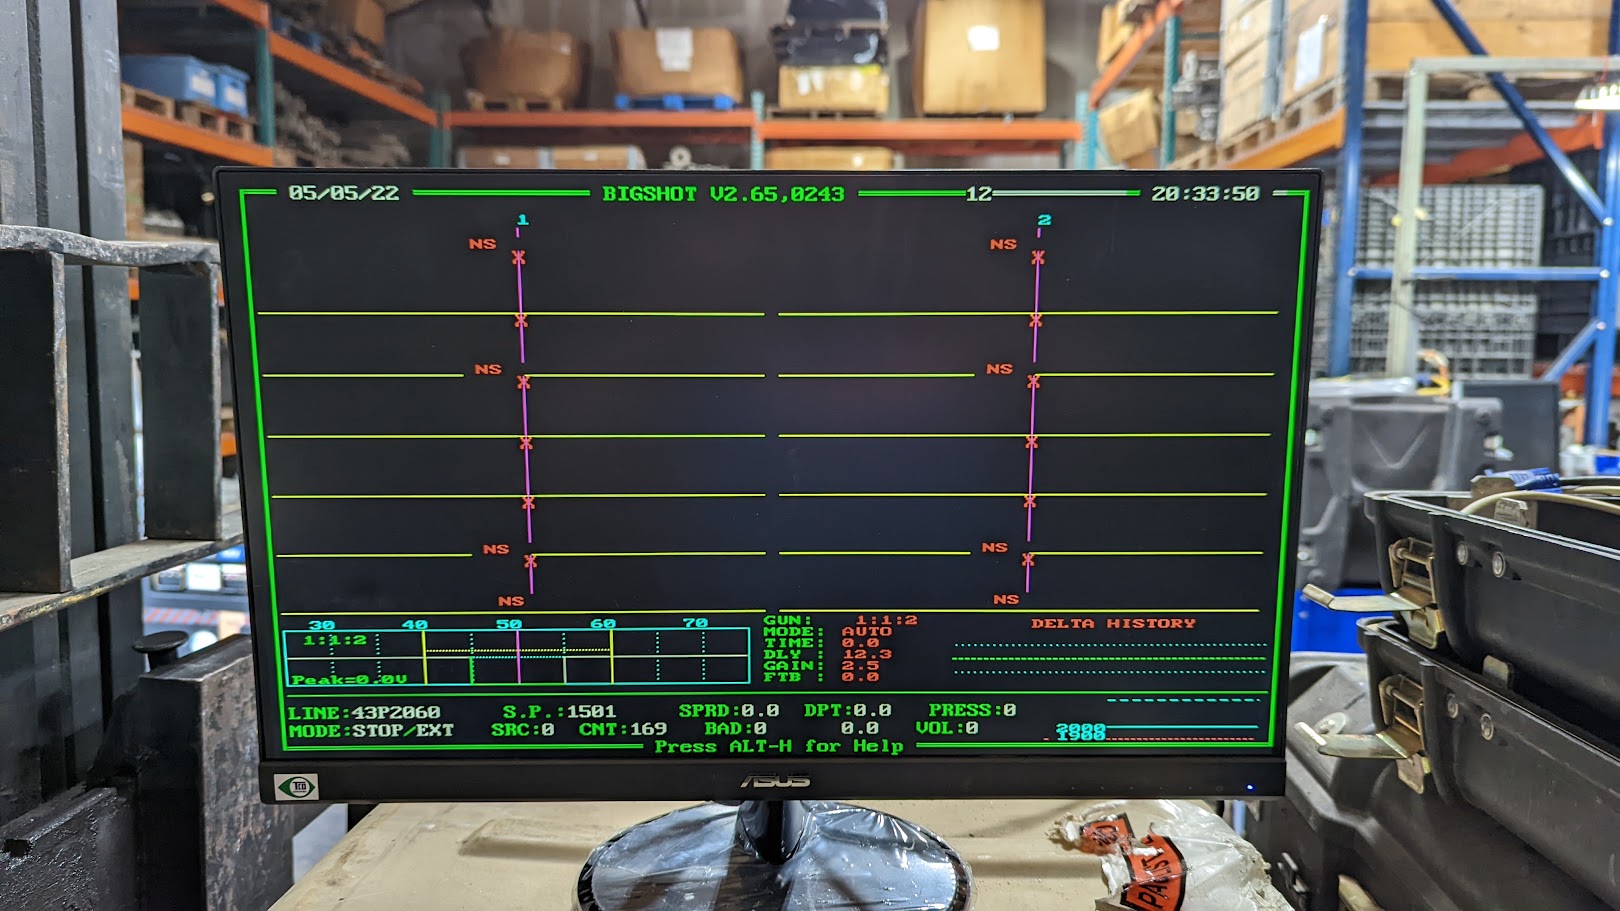The width and height of the screenshot is (1620, 911).
Task: Click the bottom red X marker in column 1
Action: pyautogui.click(x=530, y=561)
